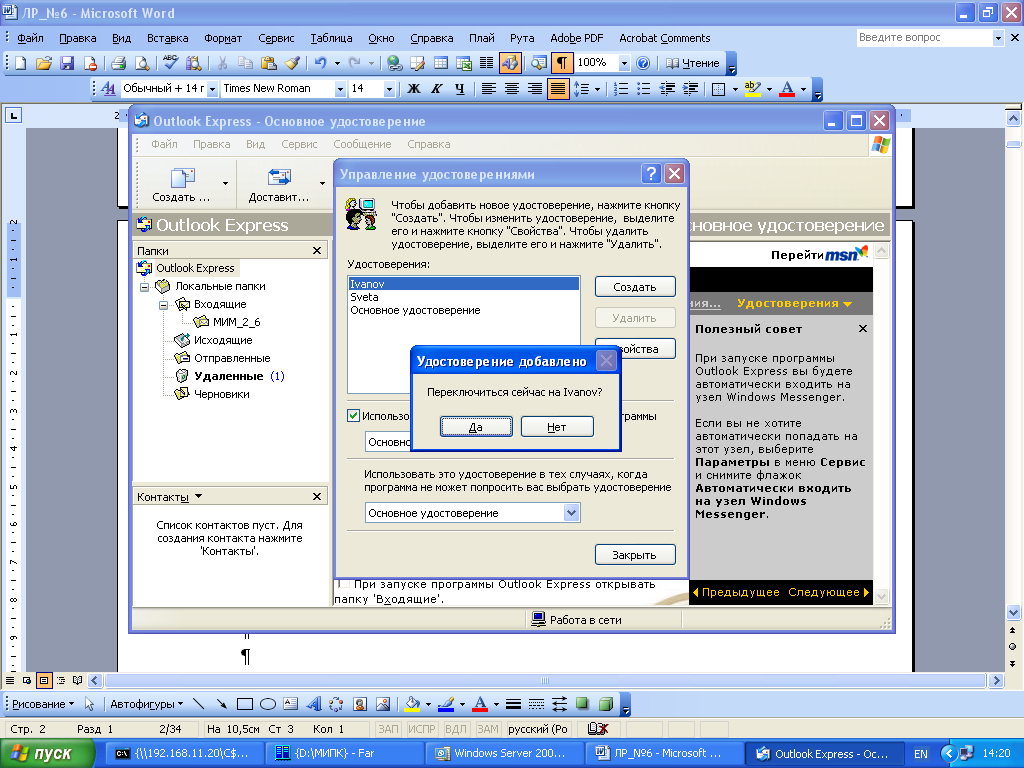Click the Создать identity button

[x=635, y=287]
